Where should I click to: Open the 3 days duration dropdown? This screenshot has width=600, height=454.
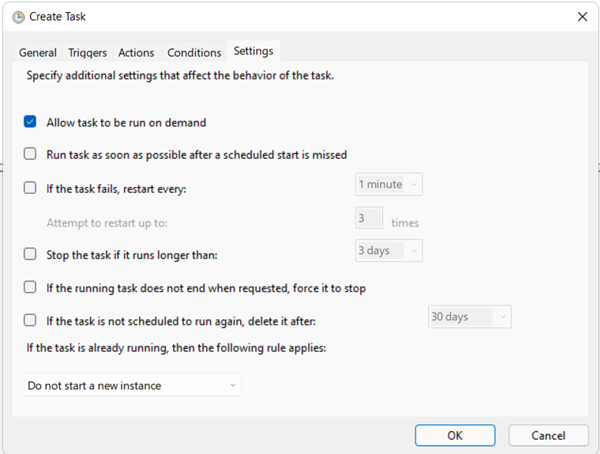coord(389,251)
